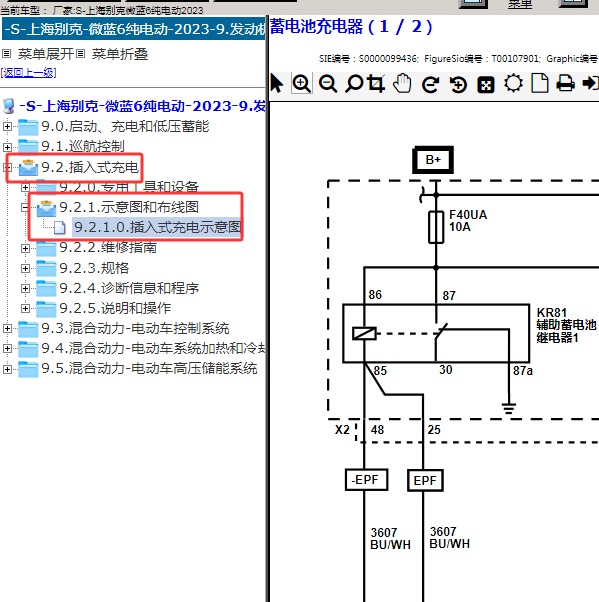Viewport: 599px width, 602px height.
Task: Expand the 9.5 高压储能系统 node
Action: tap(7, 369)
